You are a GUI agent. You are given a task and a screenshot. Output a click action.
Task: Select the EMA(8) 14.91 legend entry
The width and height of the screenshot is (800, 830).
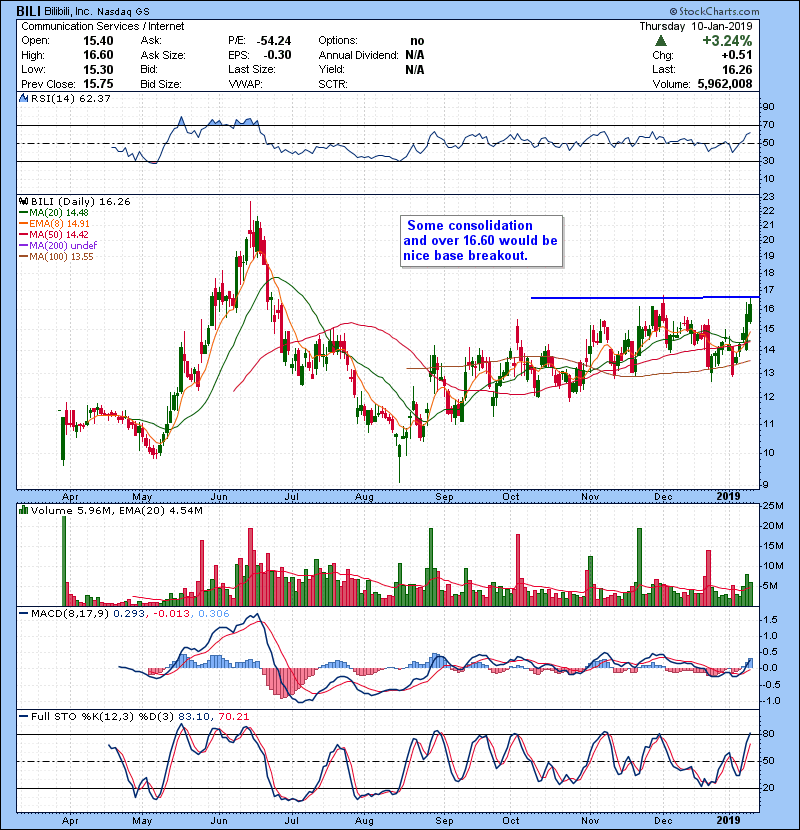tap(54, 223)
